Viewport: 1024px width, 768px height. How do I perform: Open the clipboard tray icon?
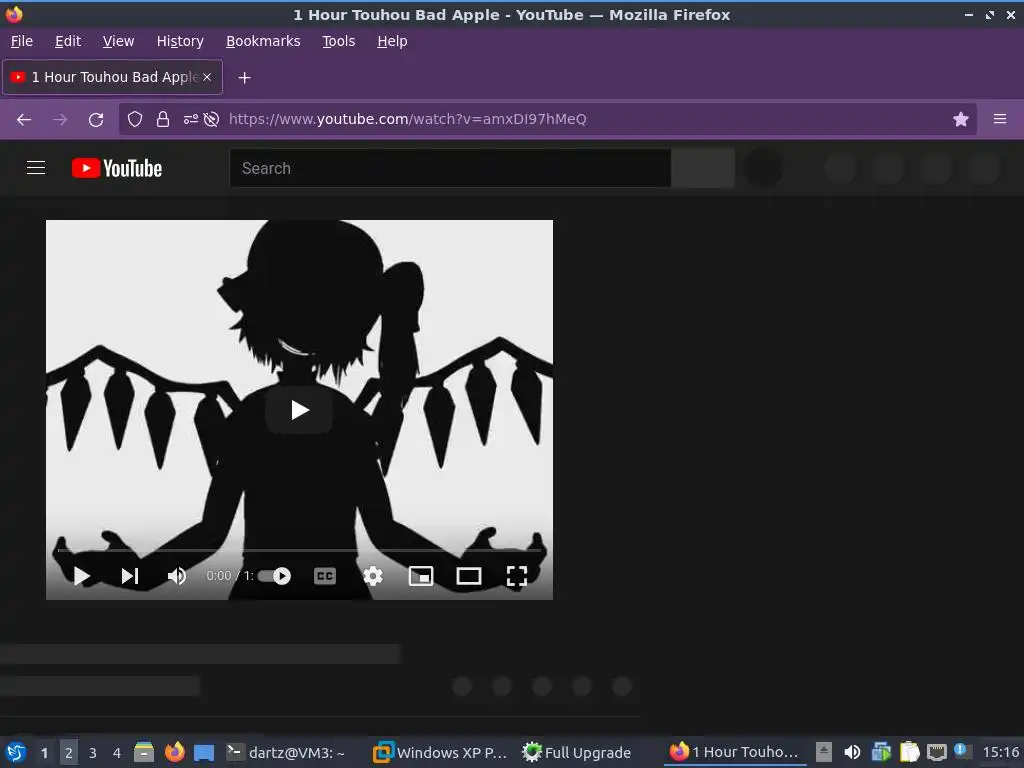[x=909, y=752]
